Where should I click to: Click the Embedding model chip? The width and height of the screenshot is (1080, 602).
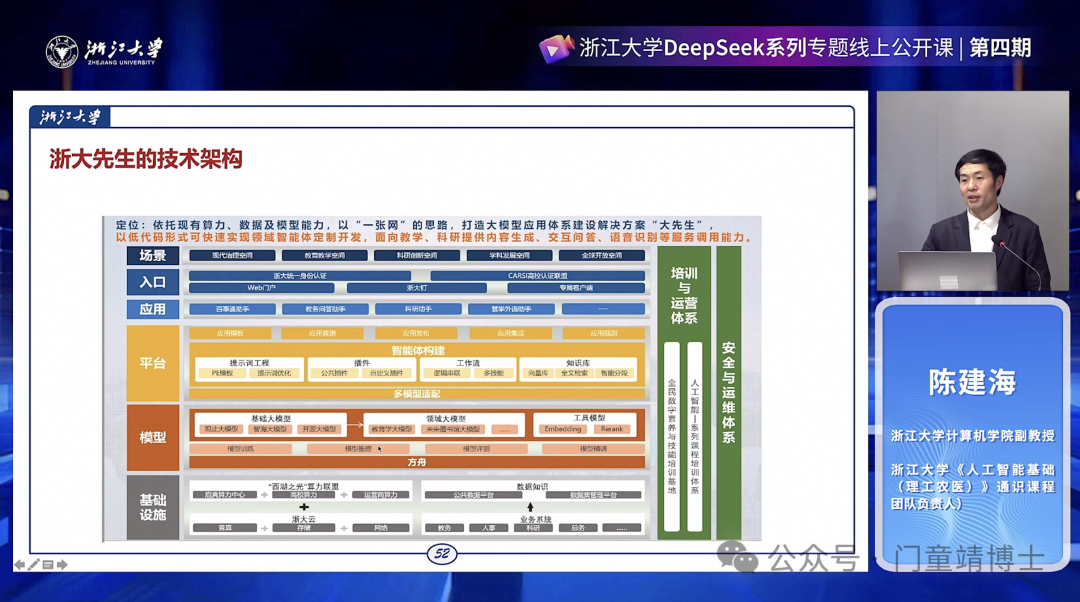click(563, 429)
